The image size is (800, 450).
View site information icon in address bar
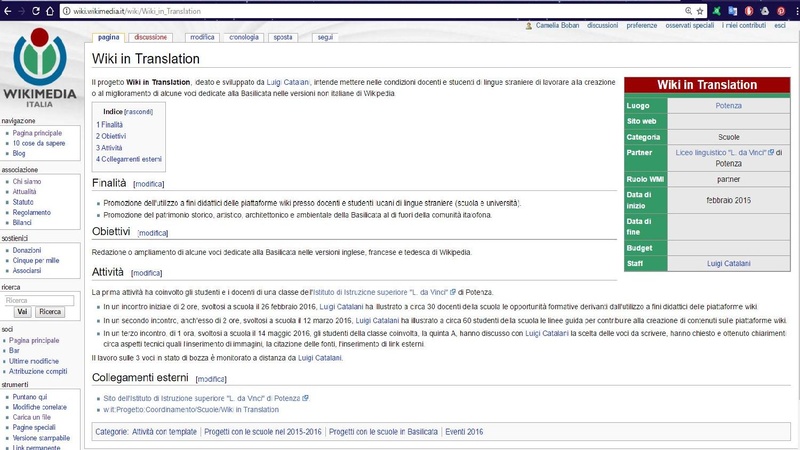coord(66,11)
